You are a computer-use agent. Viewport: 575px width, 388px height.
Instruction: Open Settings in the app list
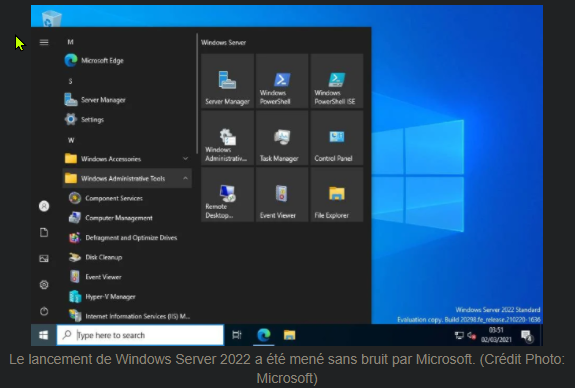(x=127, y=120)
